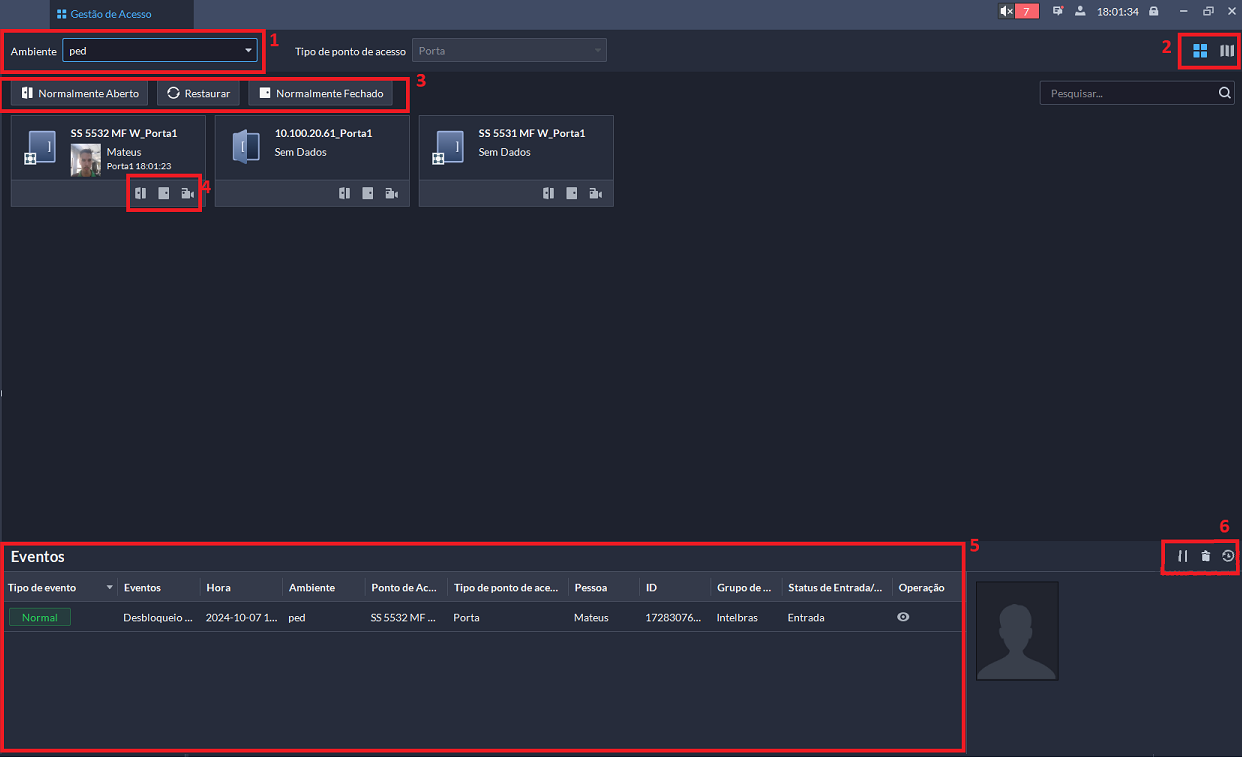Image resolution: width=1242 pixels, height=757 pixels.
Task: Pause event list refresh
Action: click(x=1183, y=556)
